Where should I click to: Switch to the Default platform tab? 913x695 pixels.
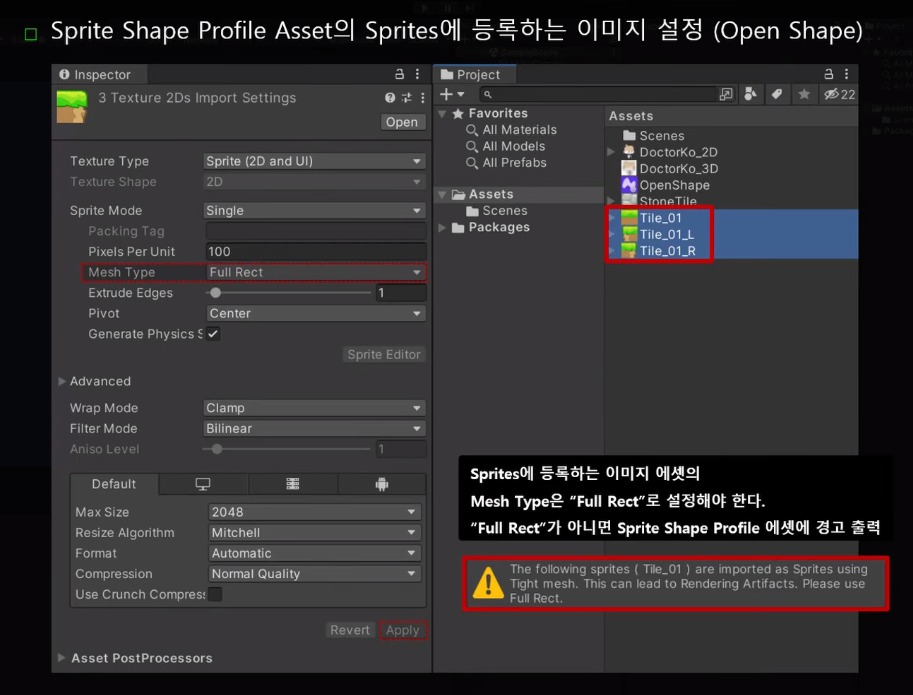[114, 483]
